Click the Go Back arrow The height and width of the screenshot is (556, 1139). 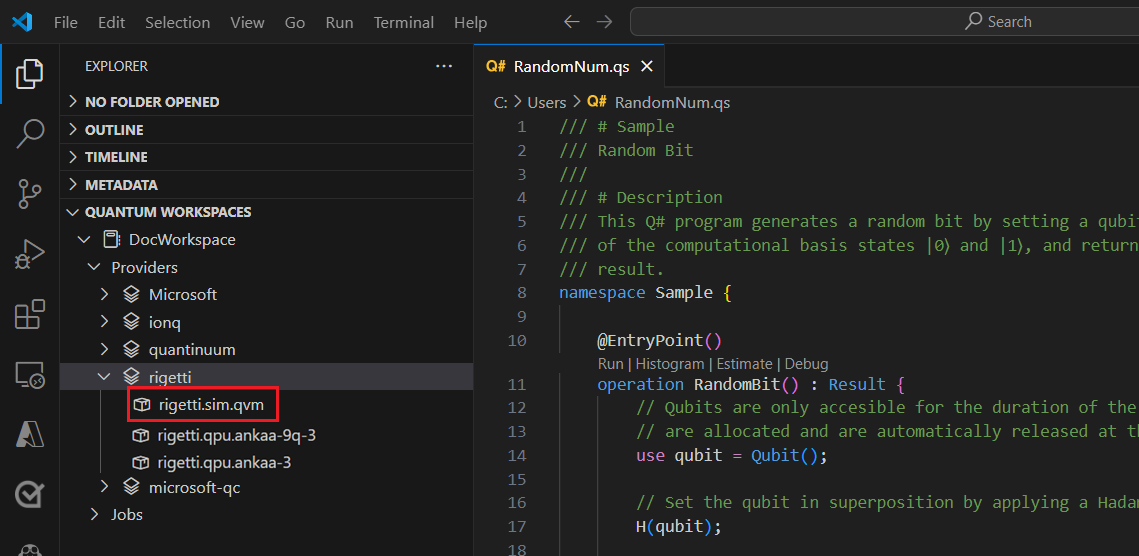[x=572, y=22]
